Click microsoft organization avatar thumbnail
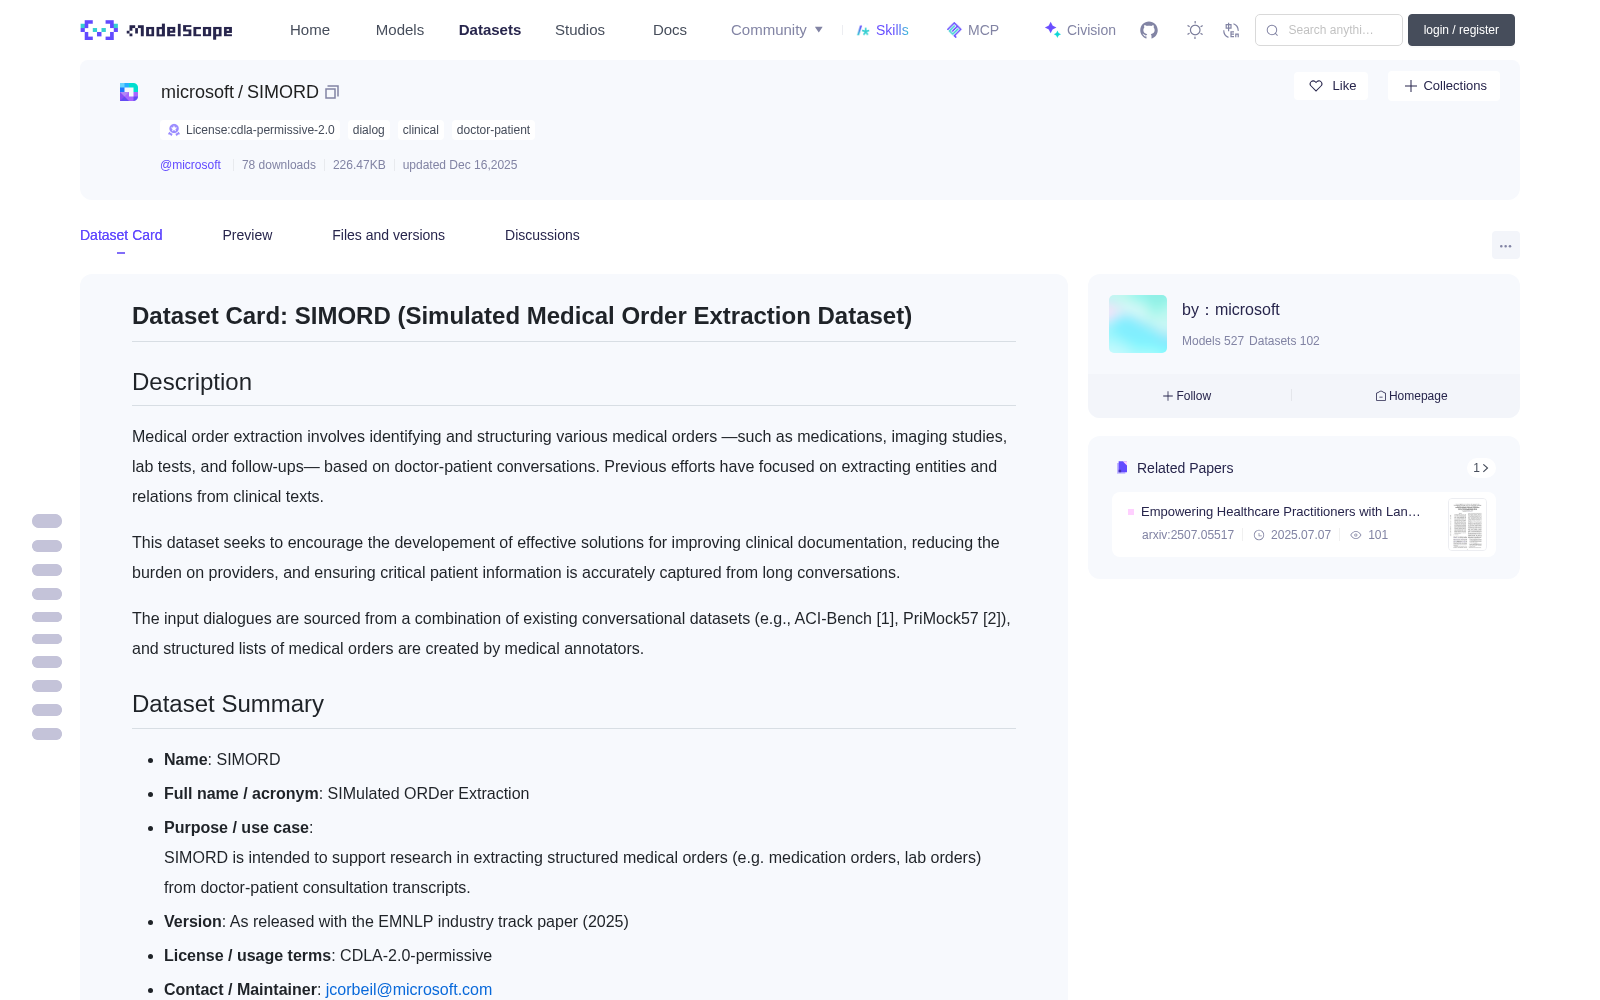The width and height of the screenshot is (1600, 1000). [1138, 324]
